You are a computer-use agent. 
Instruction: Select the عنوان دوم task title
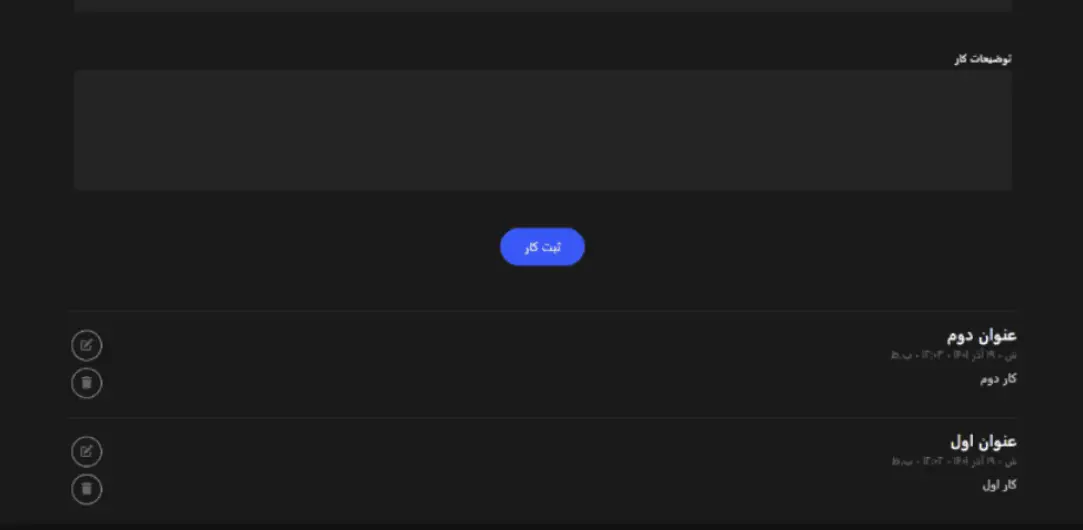(x=981, y=336)
